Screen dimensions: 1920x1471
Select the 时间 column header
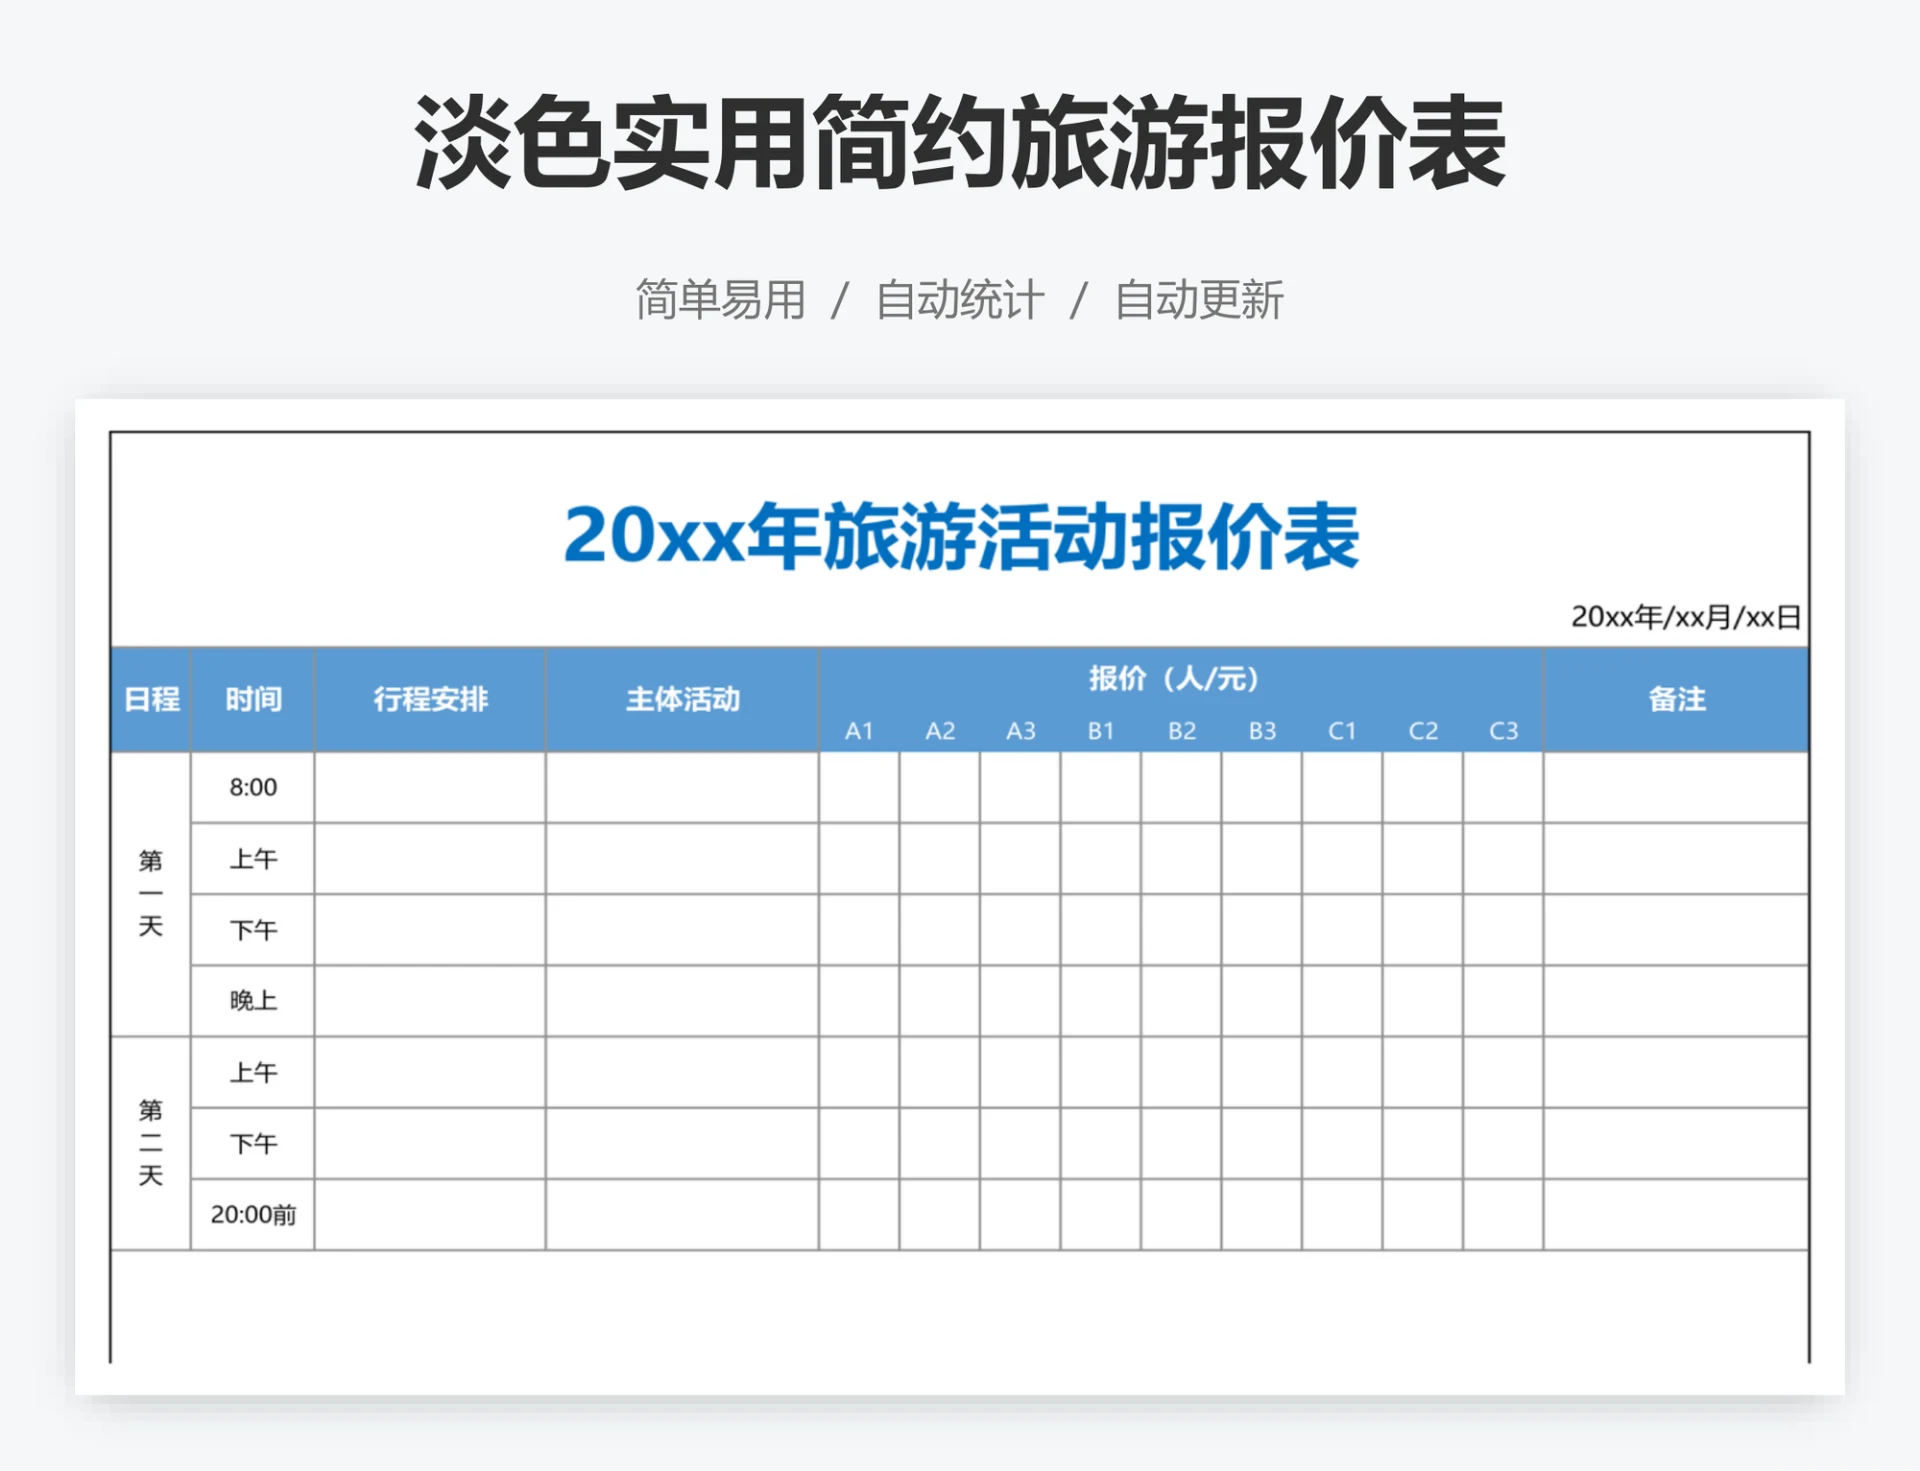coord(252,700)
